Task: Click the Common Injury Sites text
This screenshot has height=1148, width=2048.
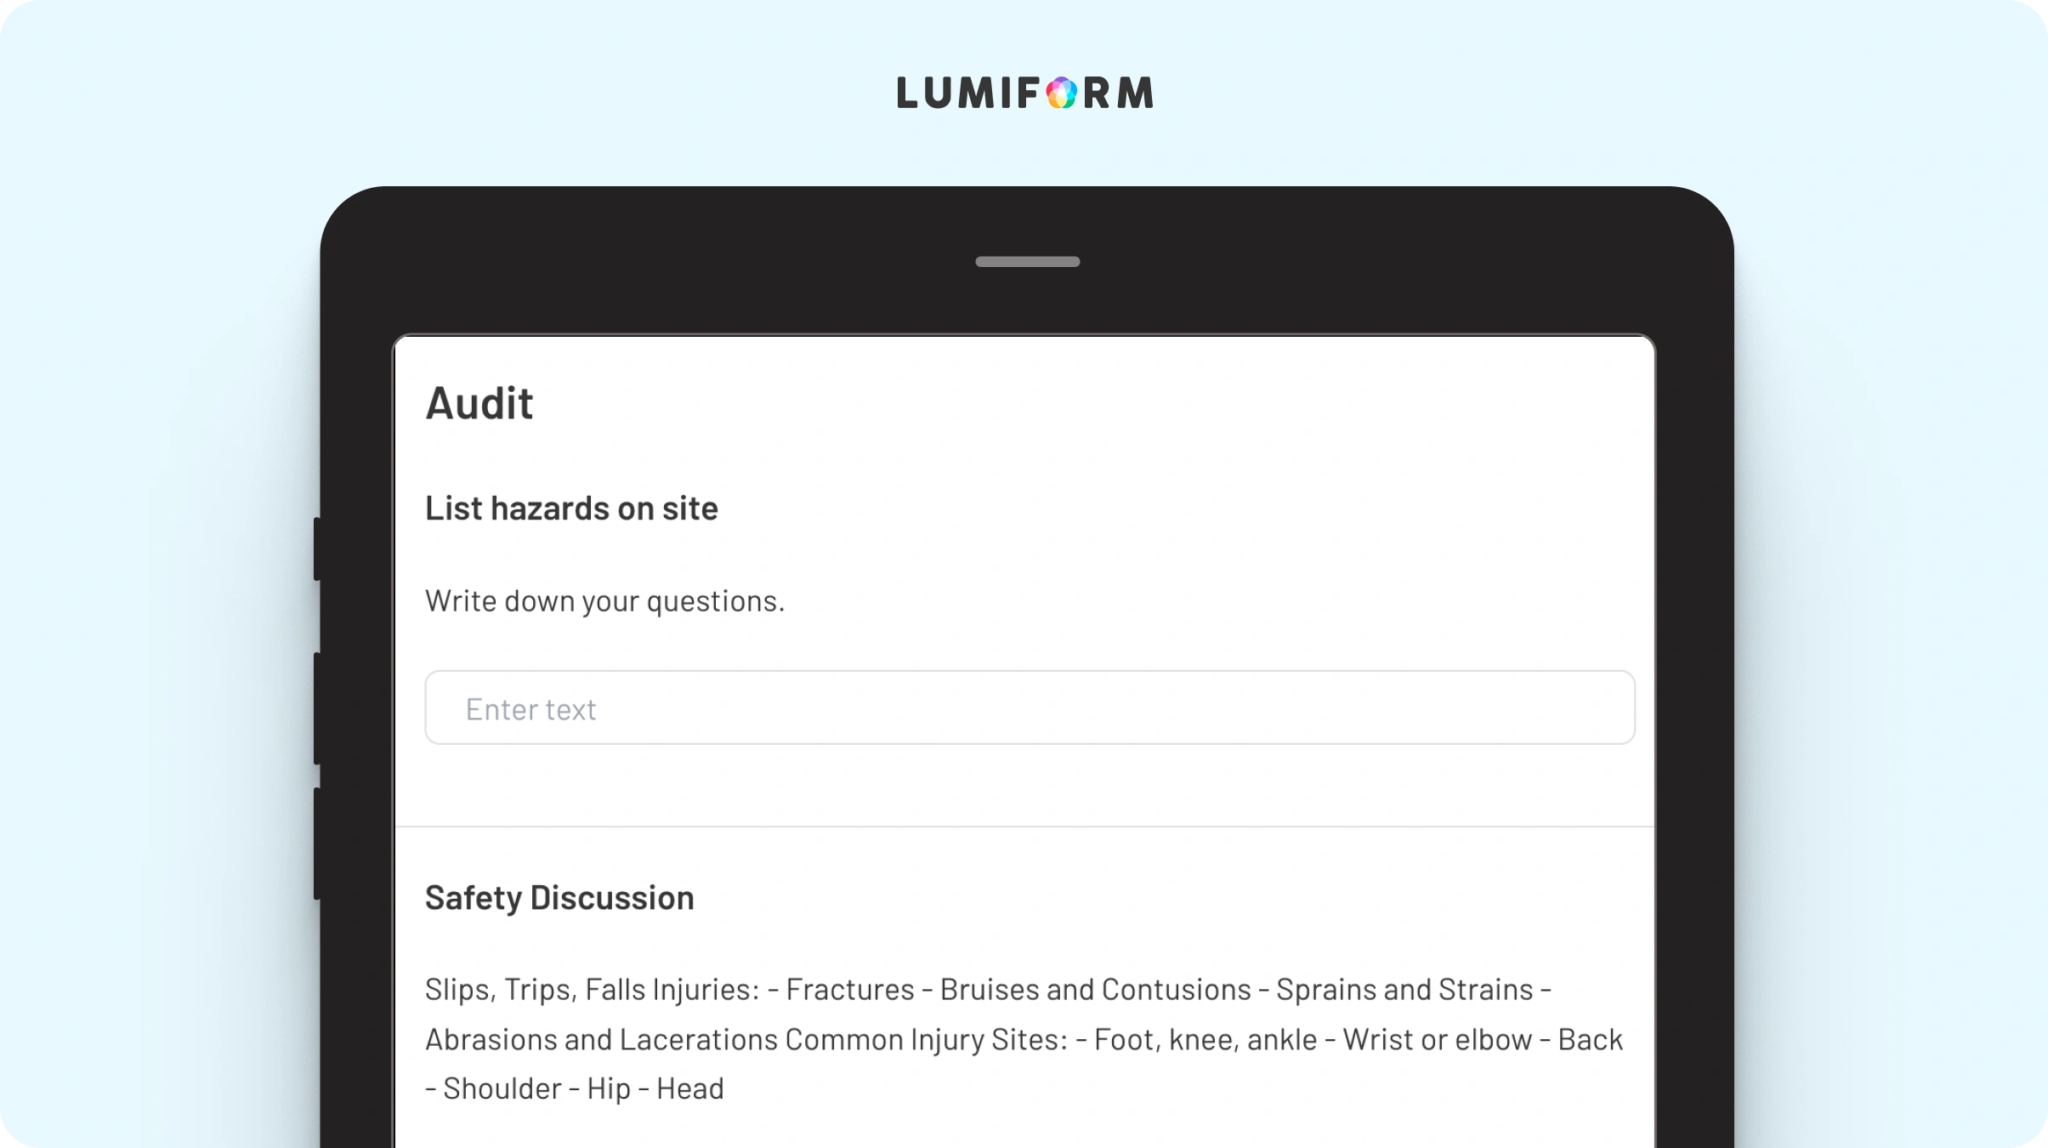Action: pyautogui.click(x=926, y=1039)
